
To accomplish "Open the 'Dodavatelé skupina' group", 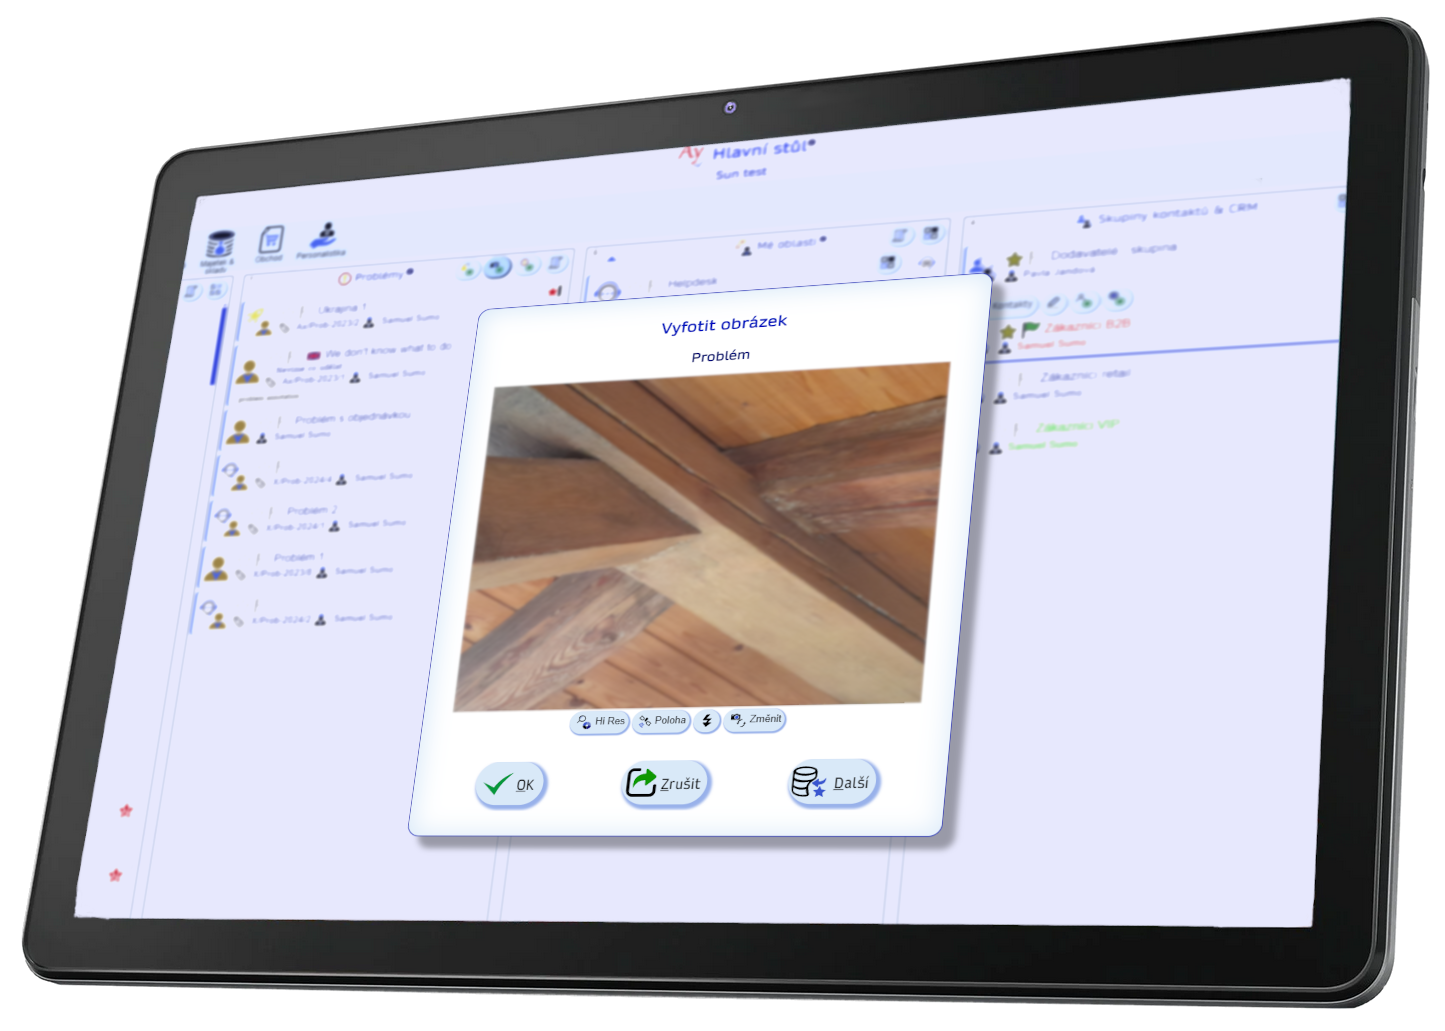I will (x=1113, y=251).
